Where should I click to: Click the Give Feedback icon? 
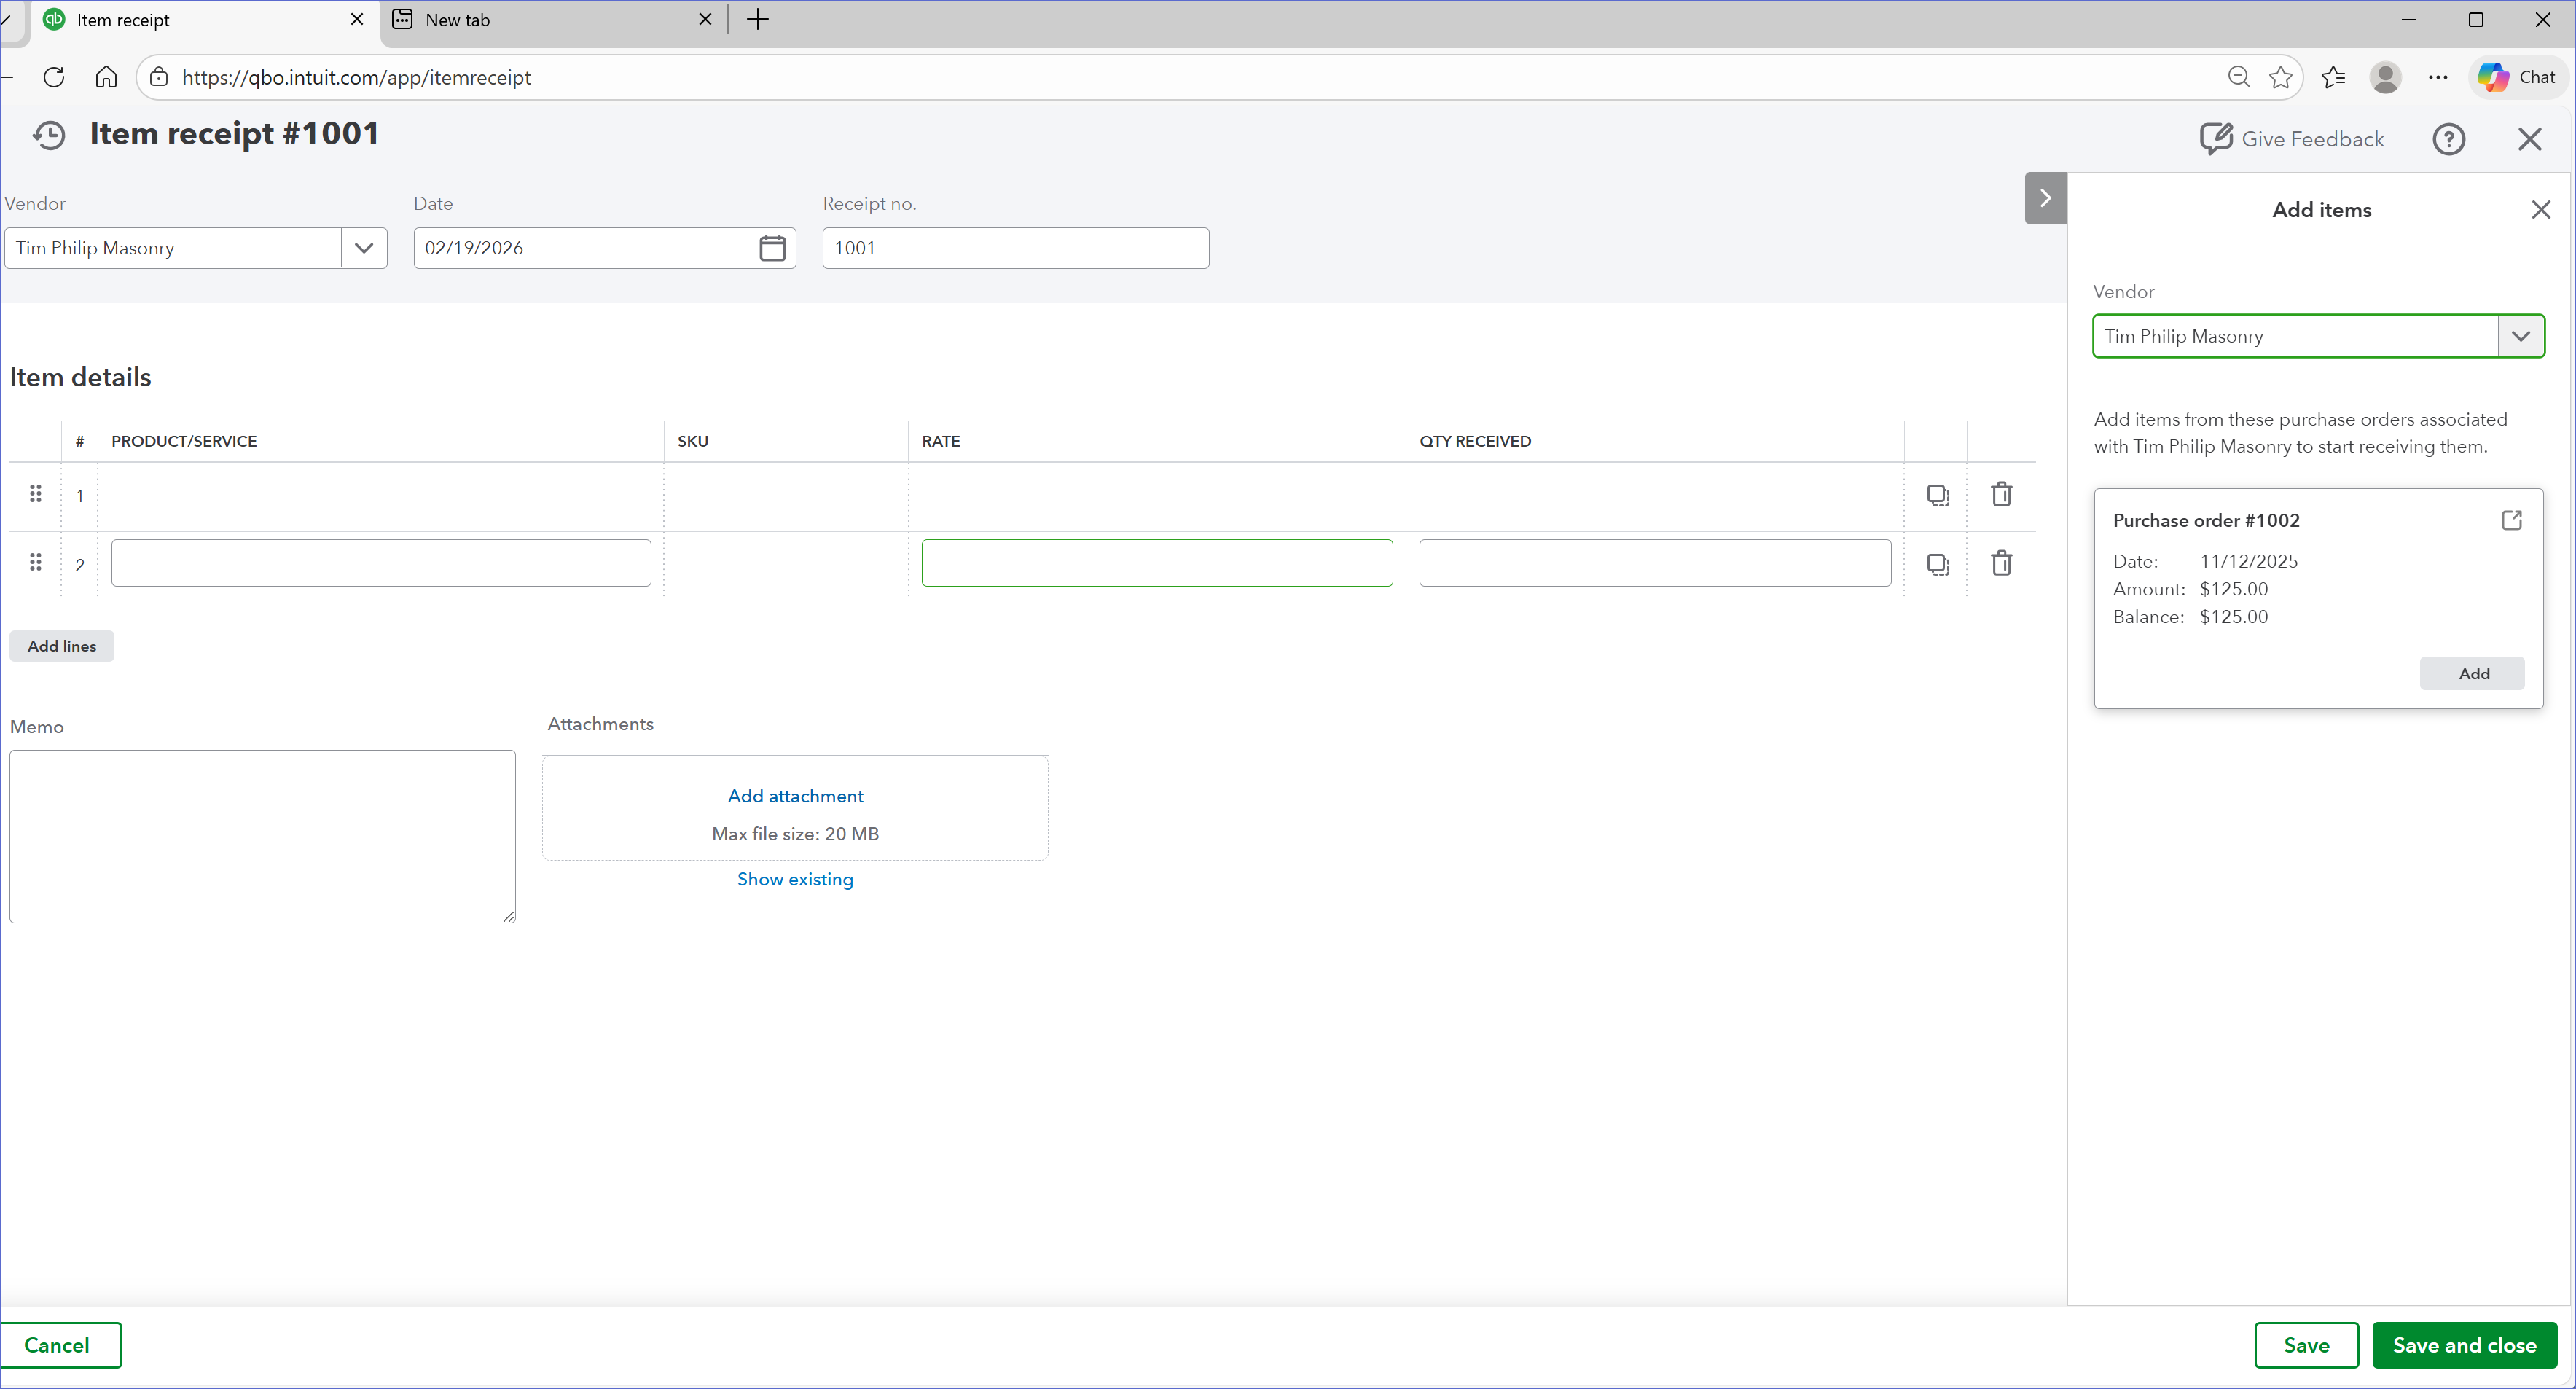point(2215,139)
